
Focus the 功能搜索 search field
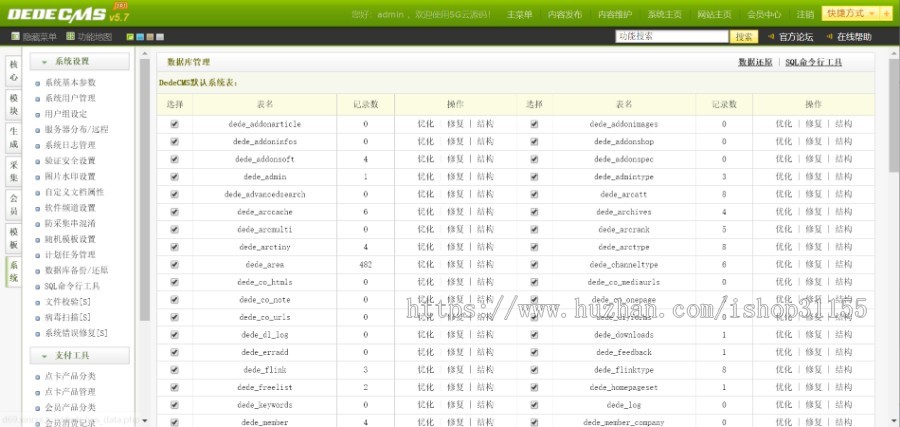point(672,36)
